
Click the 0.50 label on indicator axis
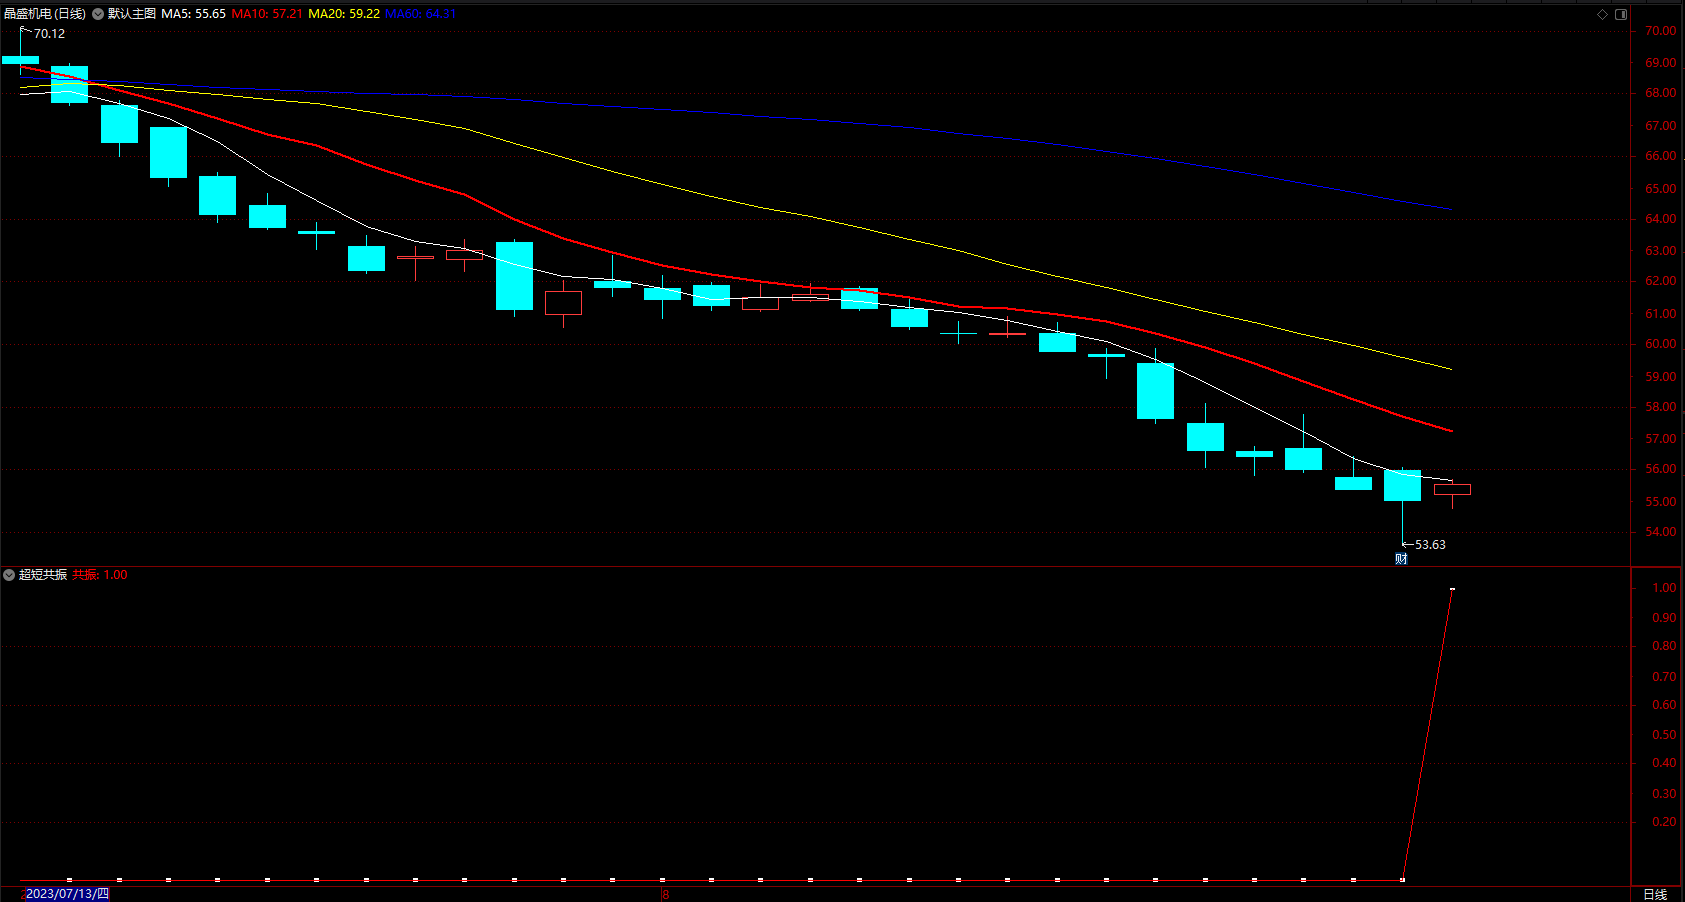point(1664,735)
